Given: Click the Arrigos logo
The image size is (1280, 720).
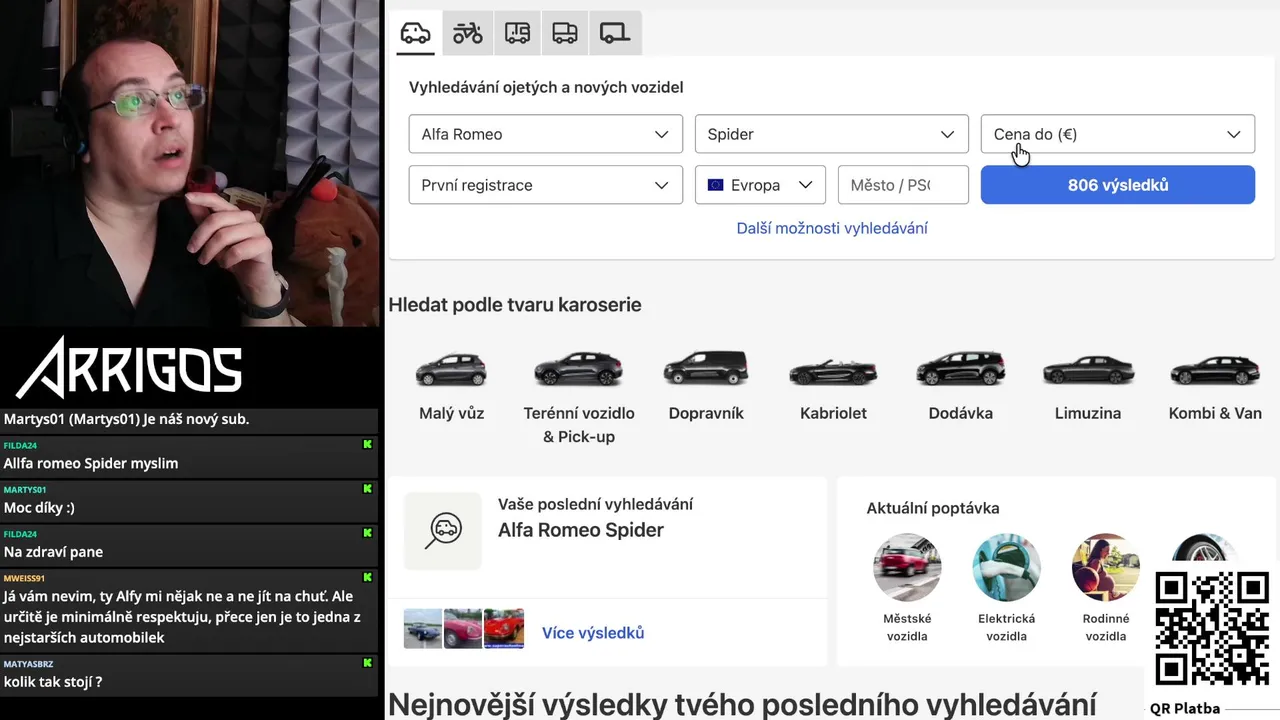Looking at the screenshot, I should pos(130,366).
